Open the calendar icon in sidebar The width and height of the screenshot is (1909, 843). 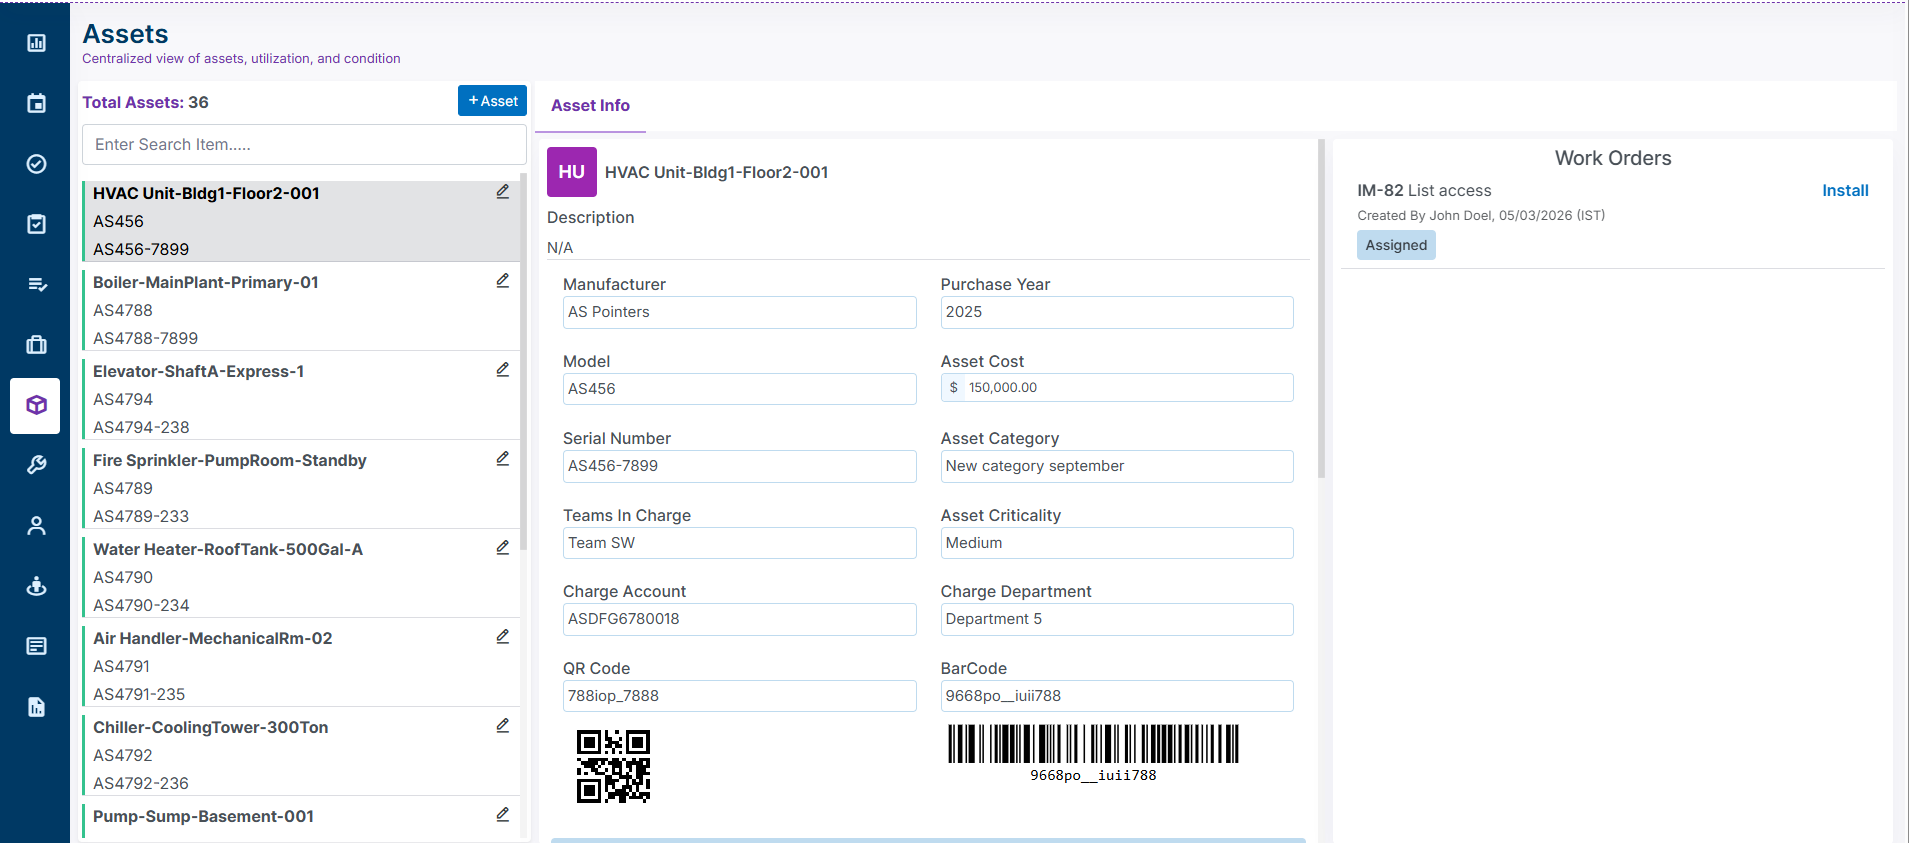tap(36, 104)
